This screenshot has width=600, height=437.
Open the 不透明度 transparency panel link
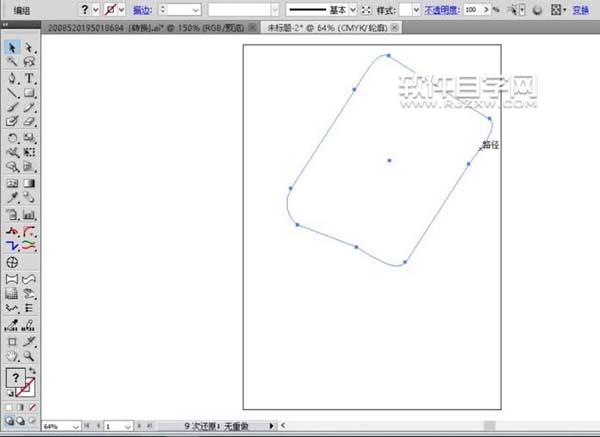point(442,10)
